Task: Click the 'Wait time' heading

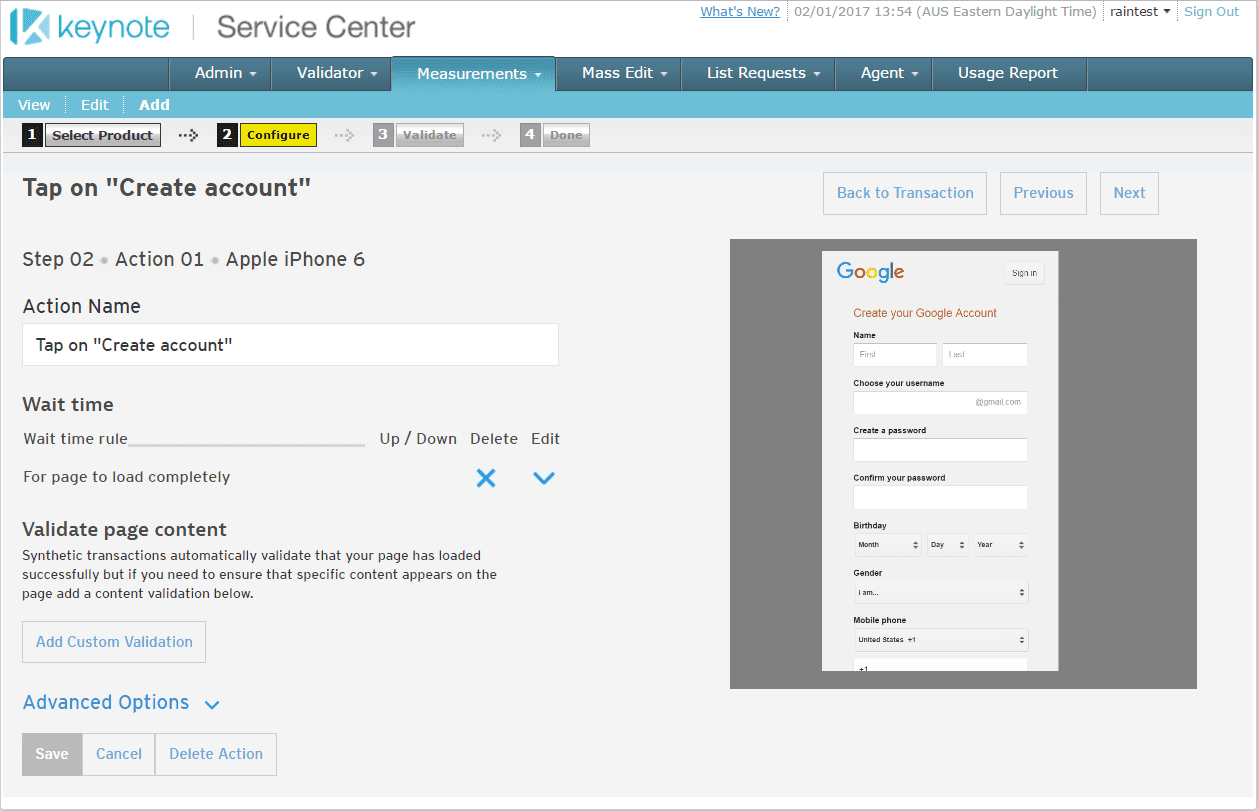Action: coord(68,405)
